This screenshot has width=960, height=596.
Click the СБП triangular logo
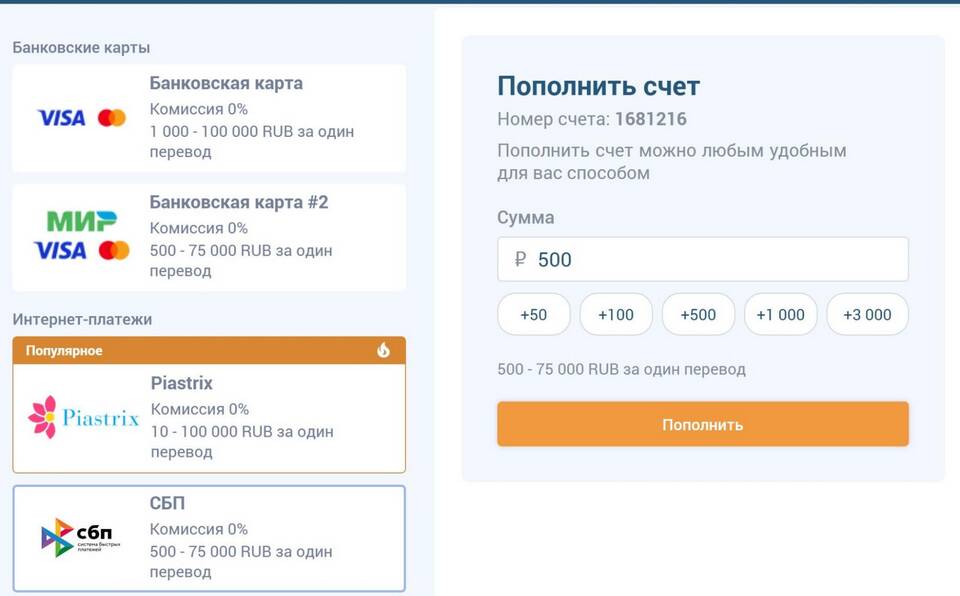tap(58, 537)
